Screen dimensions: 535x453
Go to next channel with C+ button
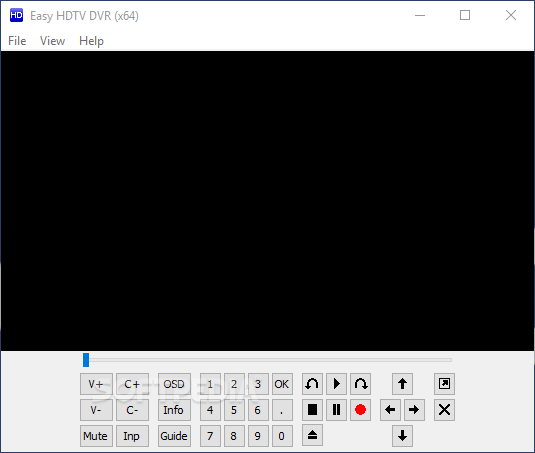coord(132,384)
